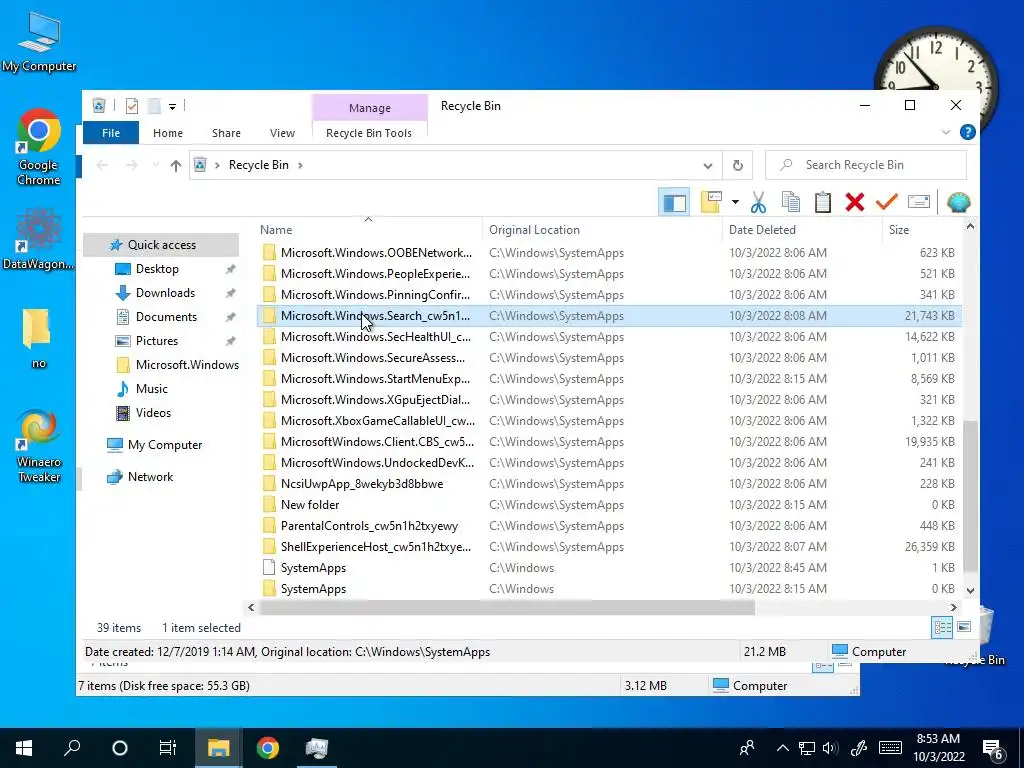
Task: Switch to the Share ribbon tab
Action: pos(226,133)
